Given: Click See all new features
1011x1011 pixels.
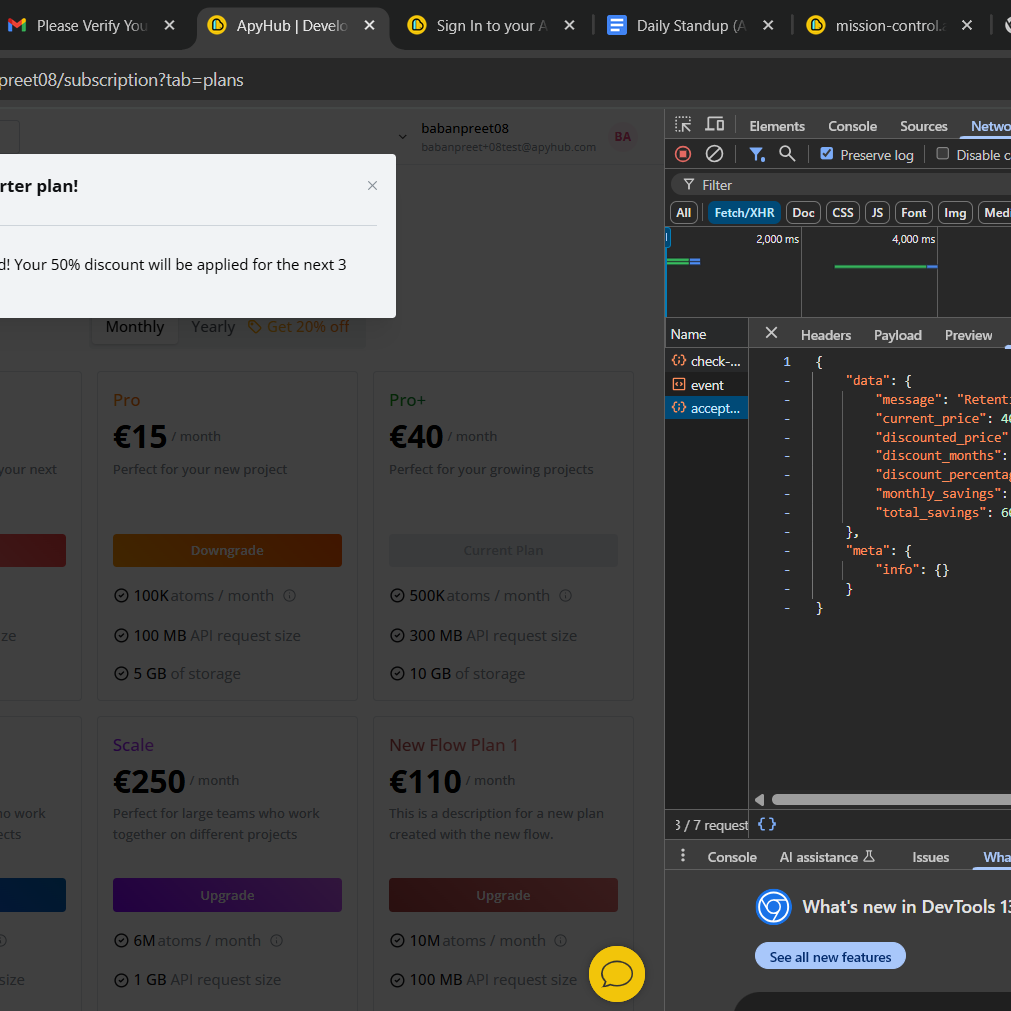Looking at the screenshot, I should pyautogui.click(x=829, y=957).
